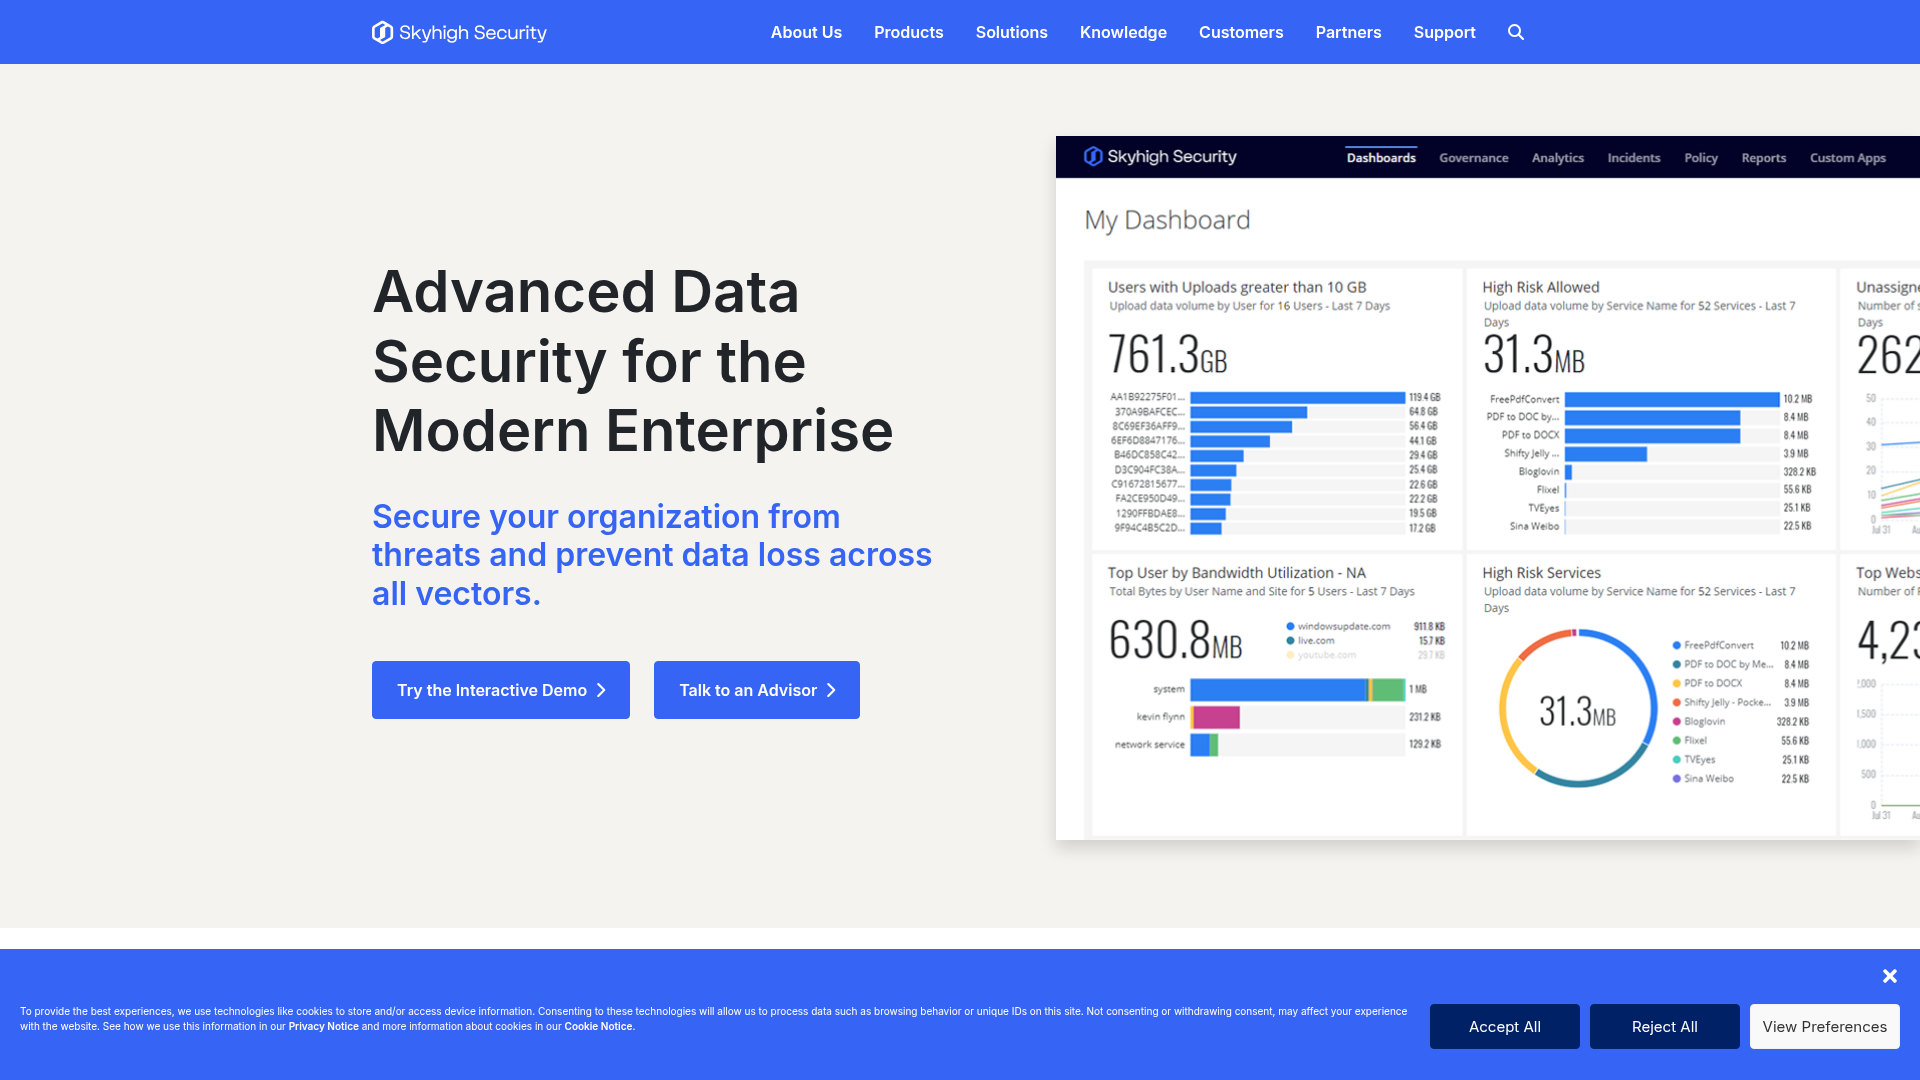This screenshot has height=1080, width=1920.
Task: Reject all cookies
Action: 1664,1026
